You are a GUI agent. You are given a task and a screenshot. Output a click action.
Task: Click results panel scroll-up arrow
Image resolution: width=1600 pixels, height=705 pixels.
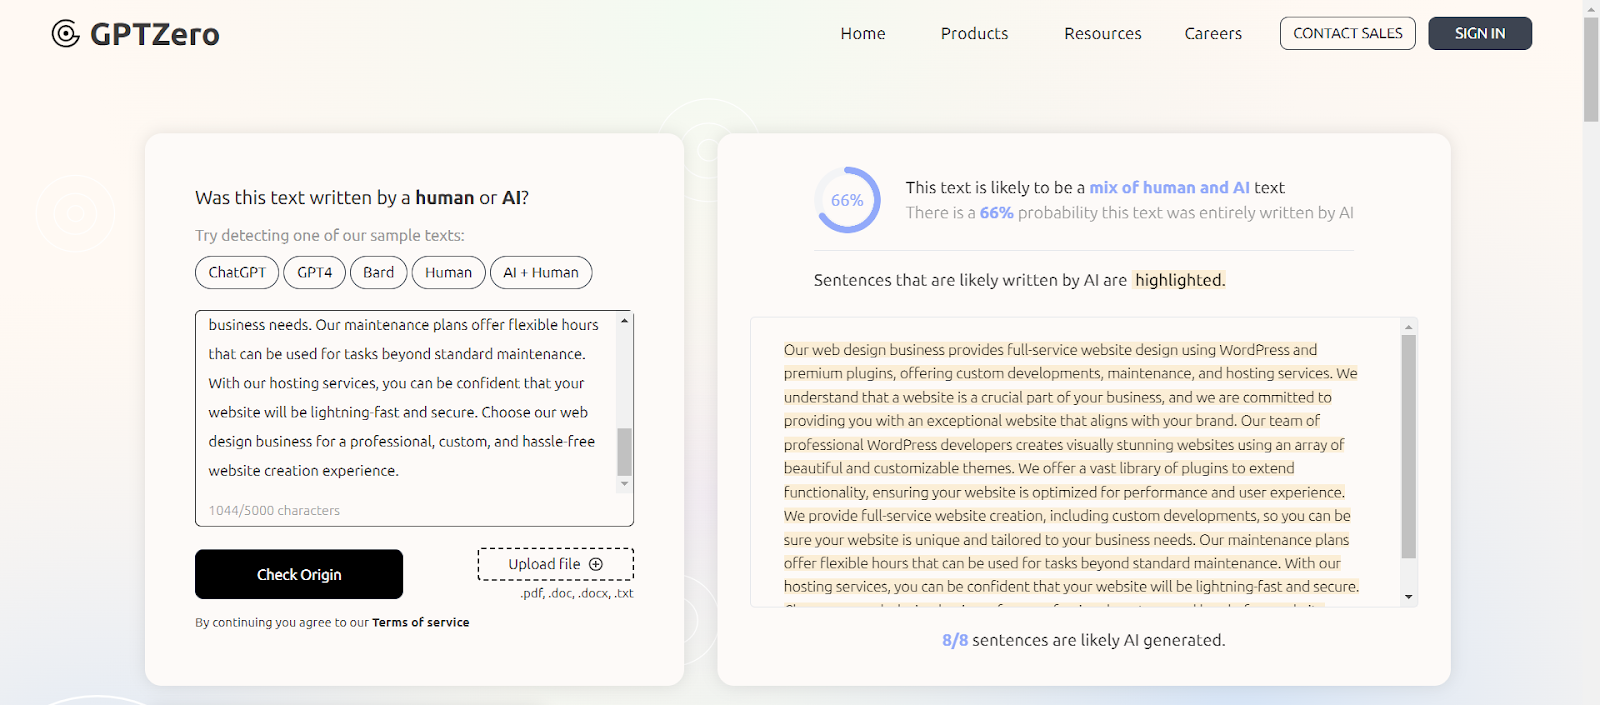pos(1408,327)
